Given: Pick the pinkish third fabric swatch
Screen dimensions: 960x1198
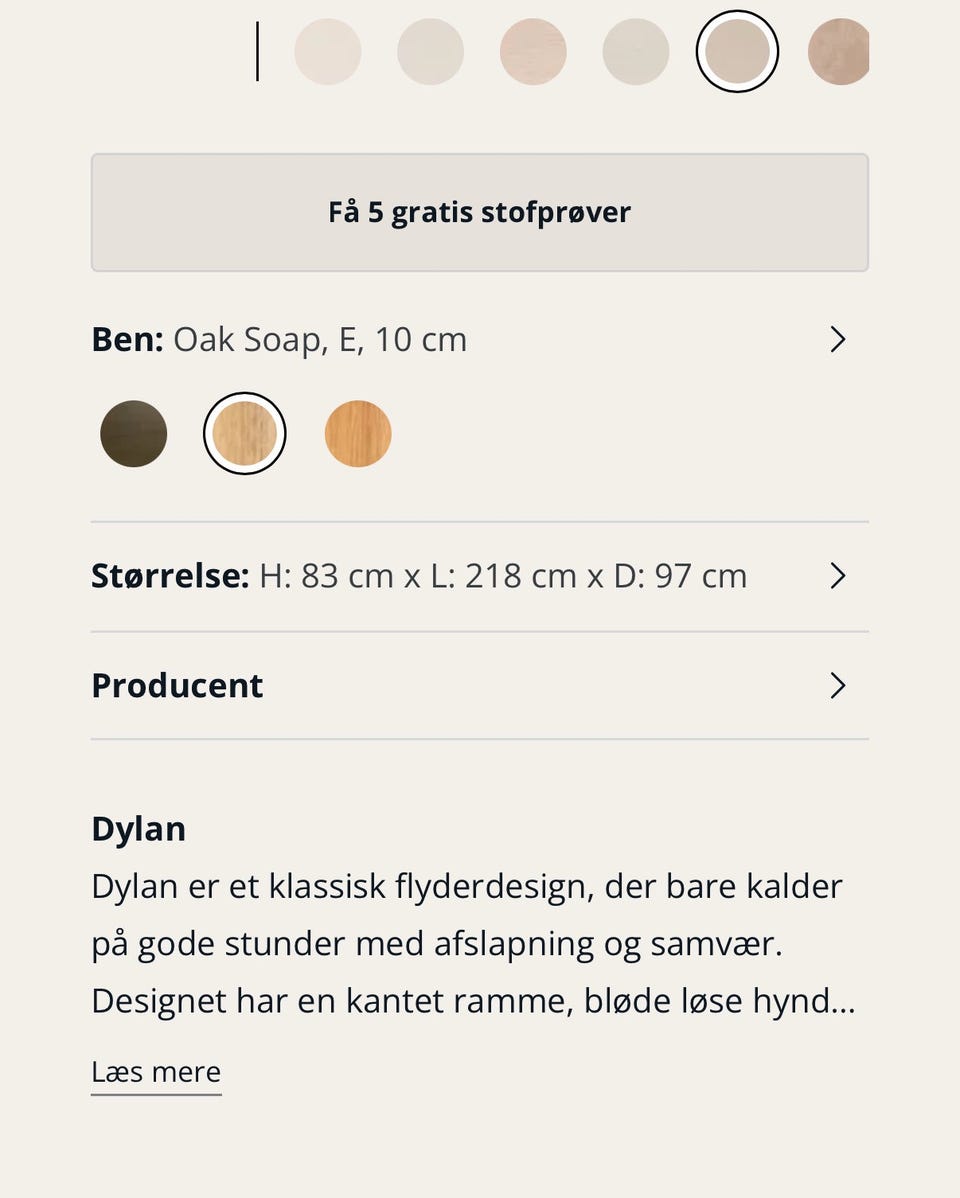Looking at the screenshot, I should [x=533, y=52].
